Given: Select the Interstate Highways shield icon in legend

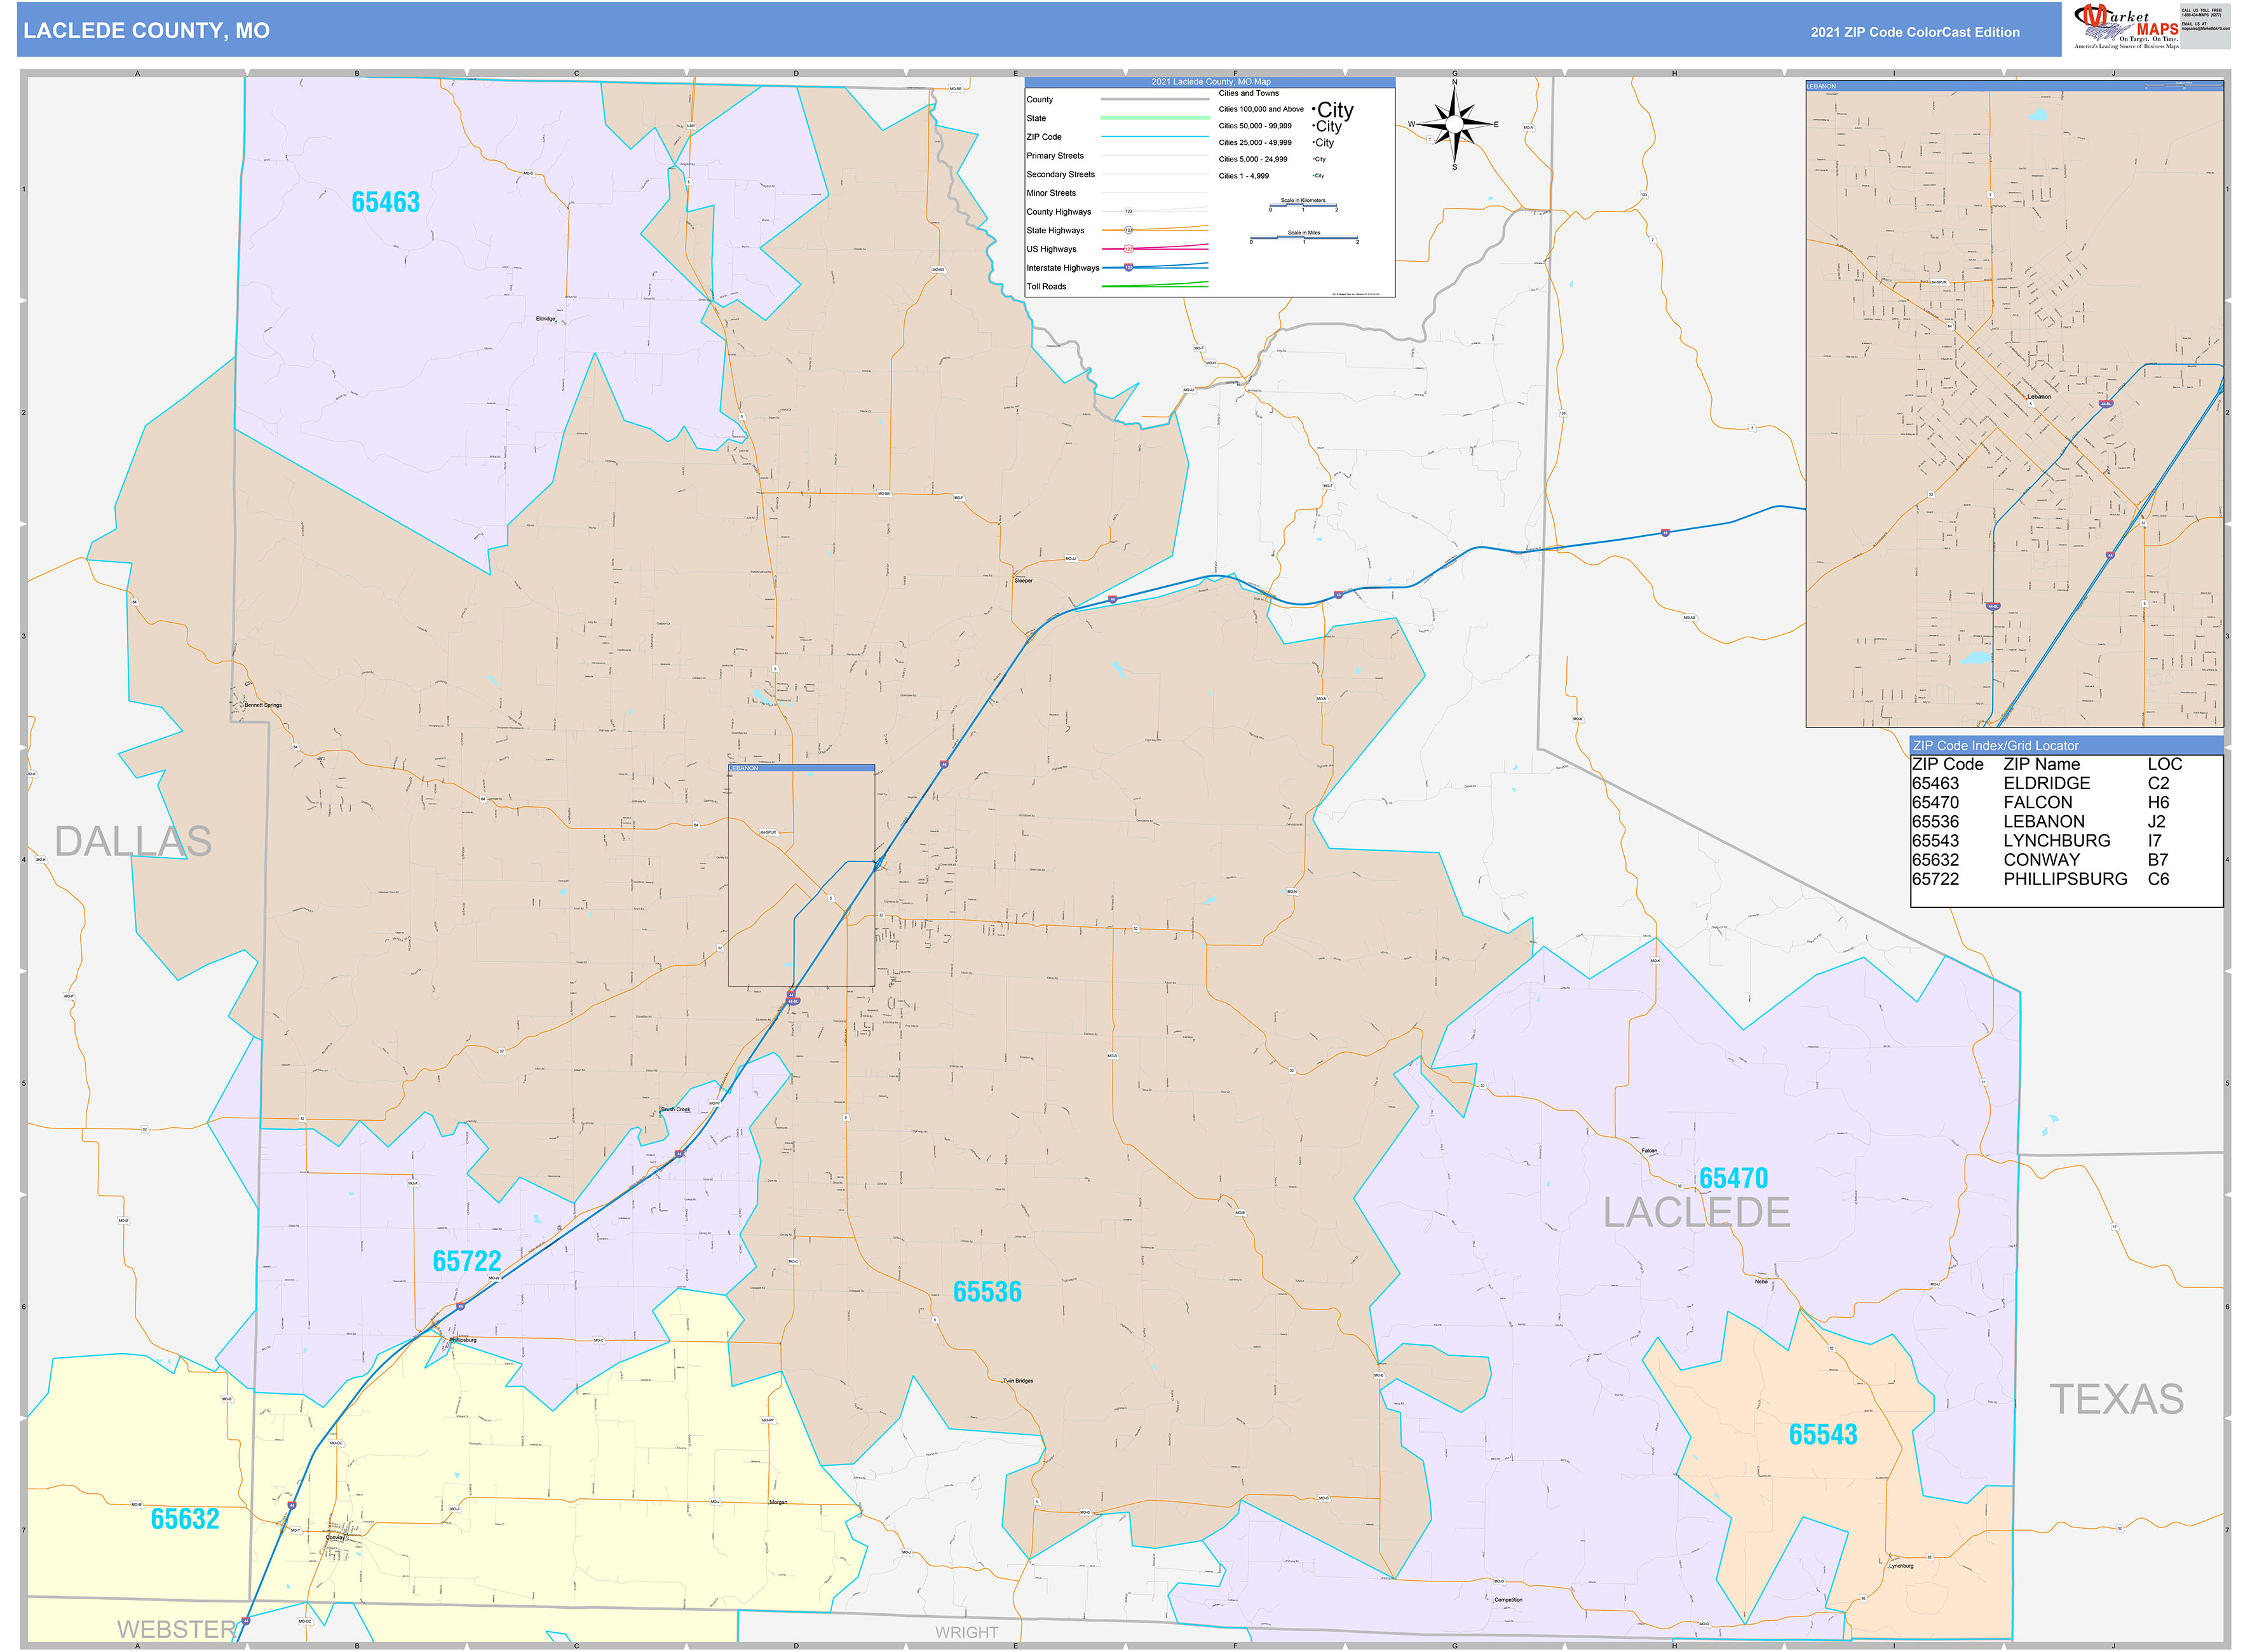Looking at the screenshot, I should [1128, 268].
